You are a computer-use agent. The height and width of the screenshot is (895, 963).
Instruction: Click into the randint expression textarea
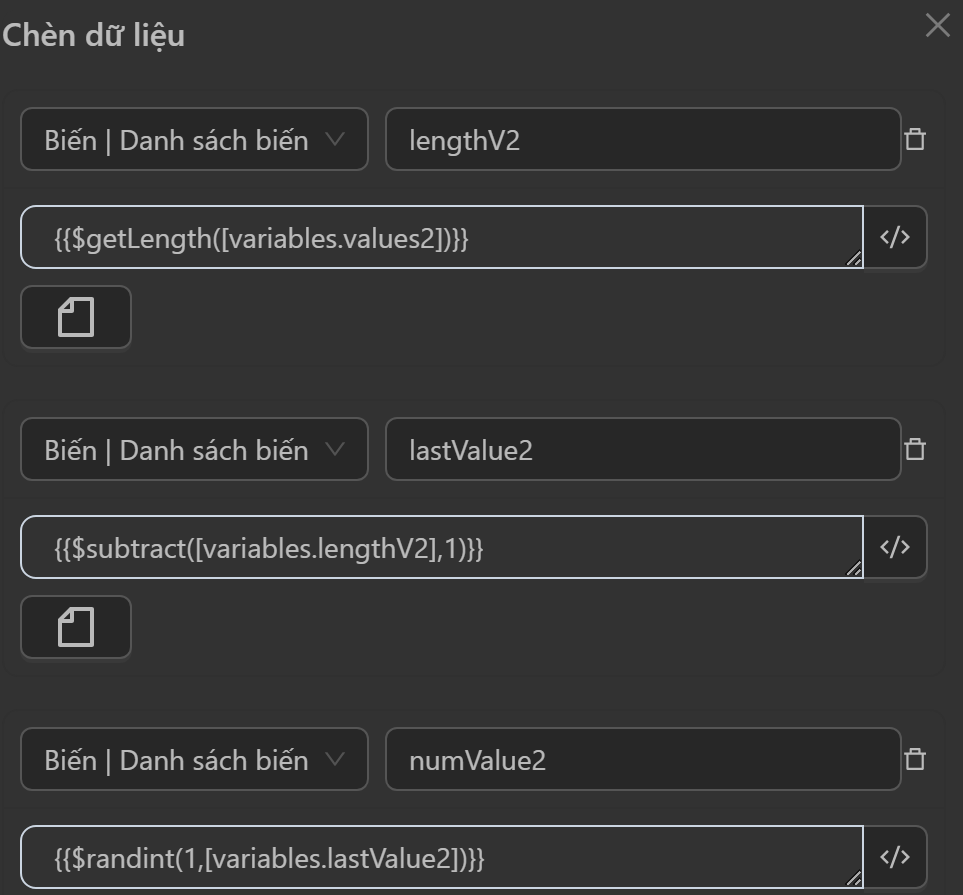click(440, 858)
